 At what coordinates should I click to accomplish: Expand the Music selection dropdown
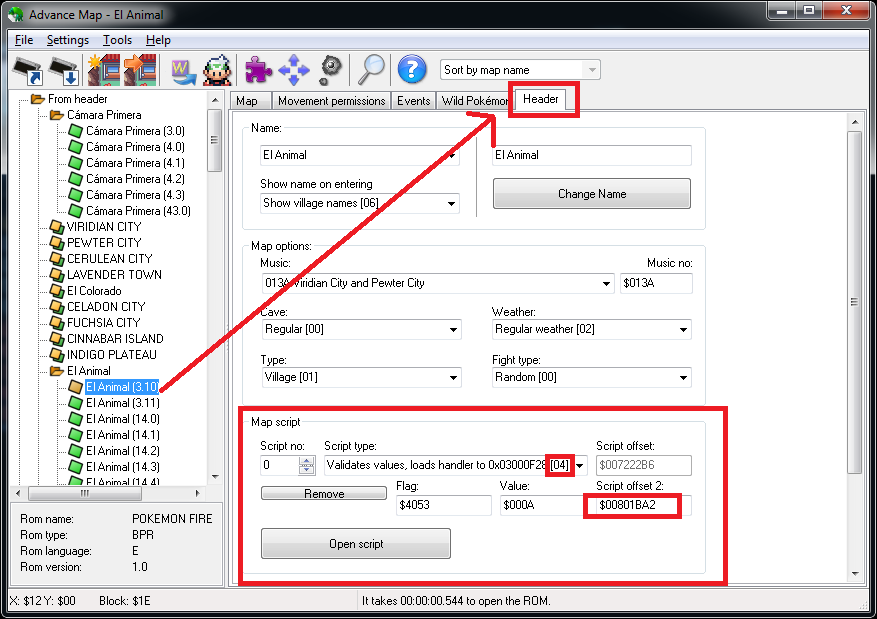click(x=607, y=284)
